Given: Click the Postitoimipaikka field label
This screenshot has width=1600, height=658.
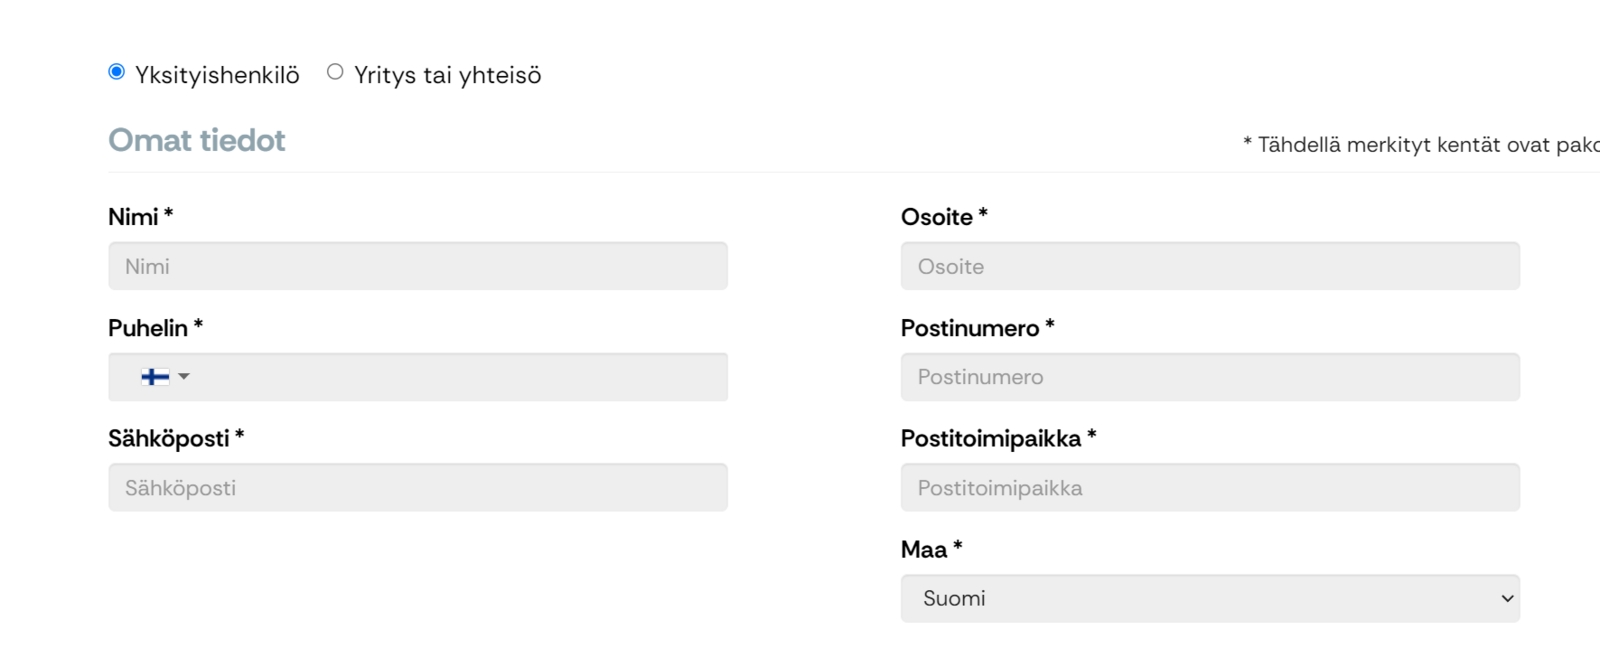Looking at the screenshot, I should [x=999, y=438].
